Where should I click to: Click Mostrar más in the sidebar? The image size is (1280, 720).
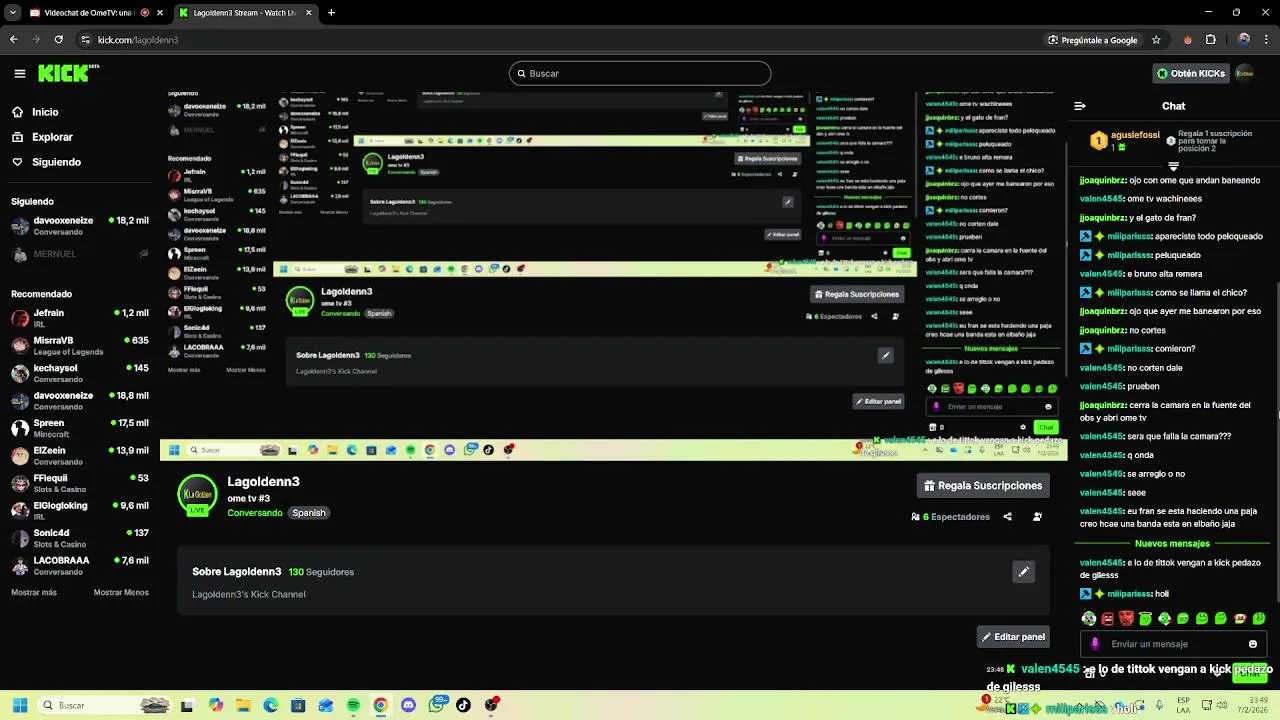(x=34, y=592)
